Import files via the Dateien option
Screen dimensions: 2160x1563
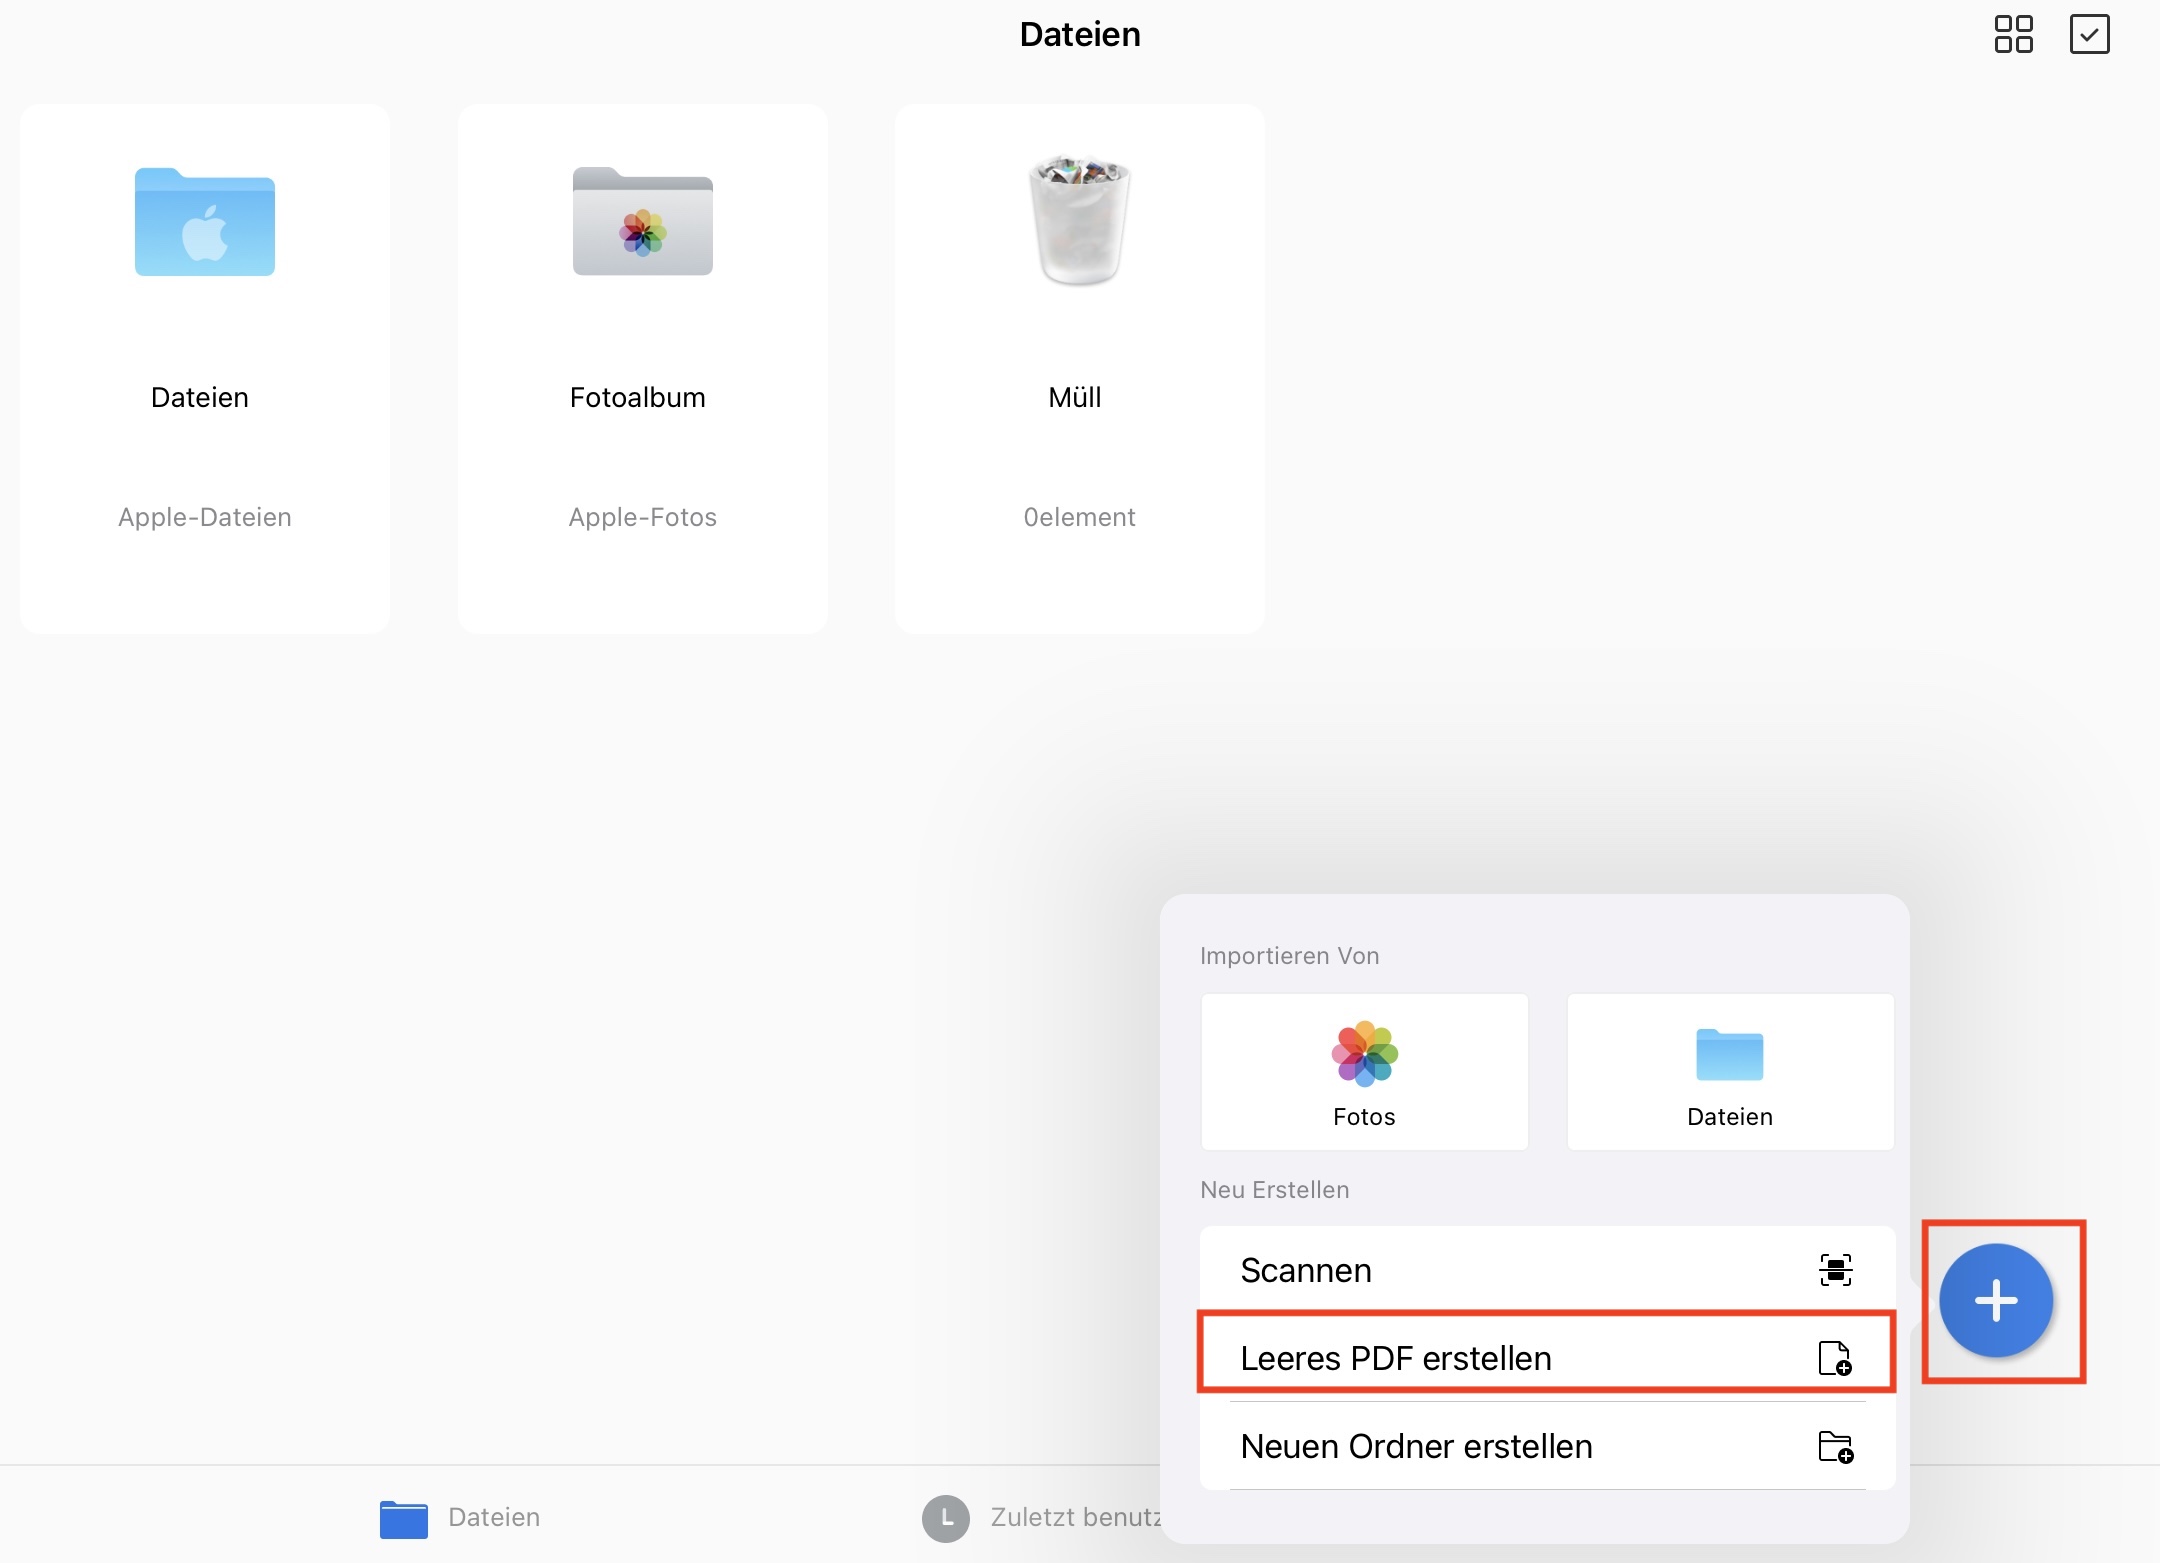tap(1729, 1072)
